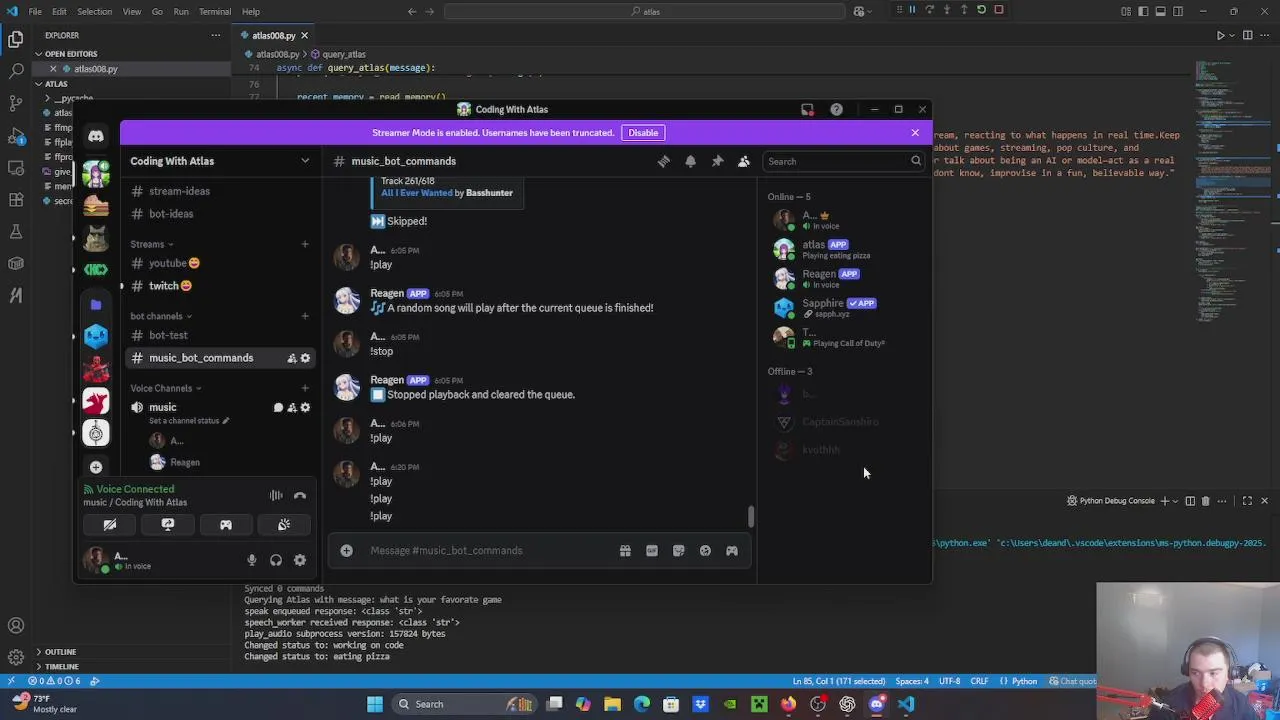
Task: Open Threads icon in channel header
Action: [x=663, y=161]
